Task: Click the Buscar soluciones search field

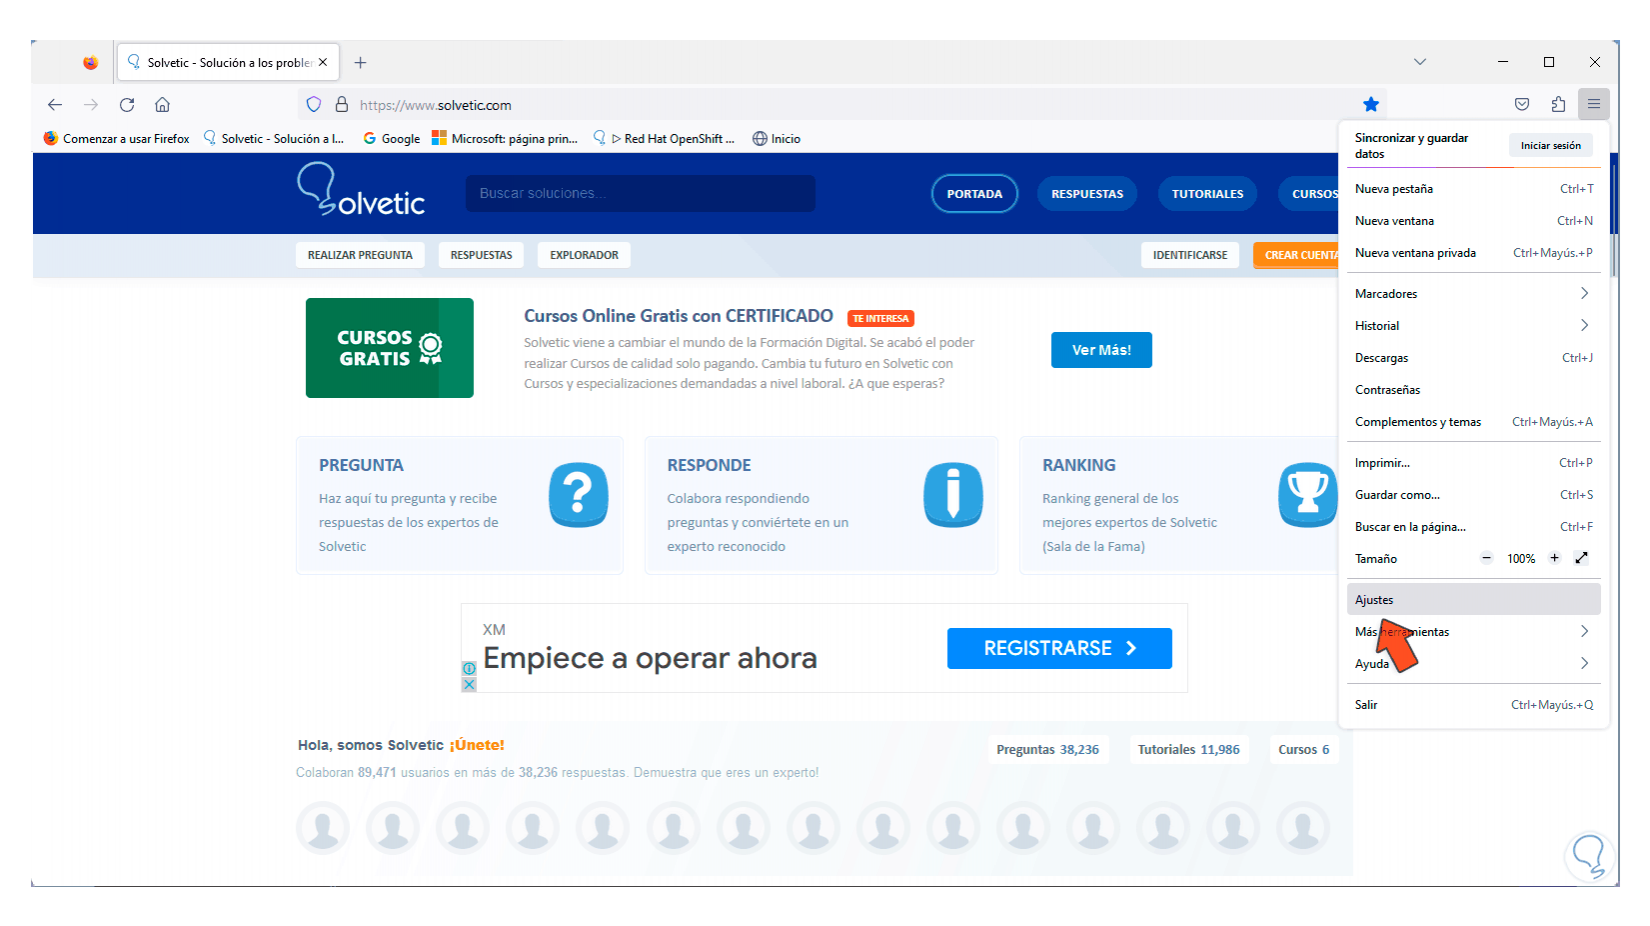Action: click(x=640, y=193)
